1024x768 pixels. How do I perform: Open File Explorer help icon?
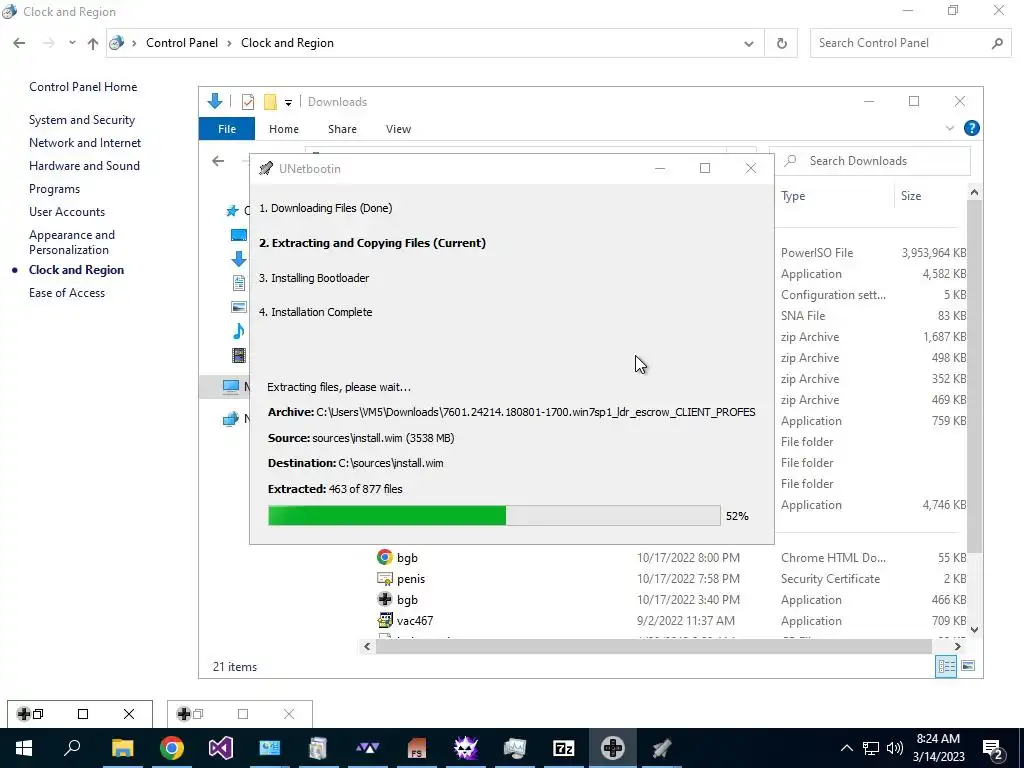[x=971, y=129]
